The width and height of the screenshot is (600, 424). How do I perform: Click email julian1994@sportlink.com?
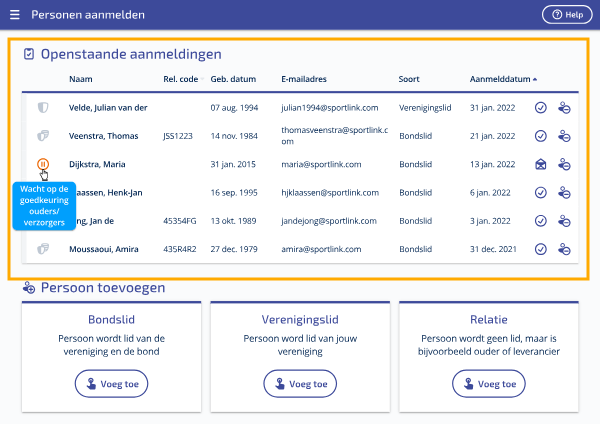tap(330, 108)
